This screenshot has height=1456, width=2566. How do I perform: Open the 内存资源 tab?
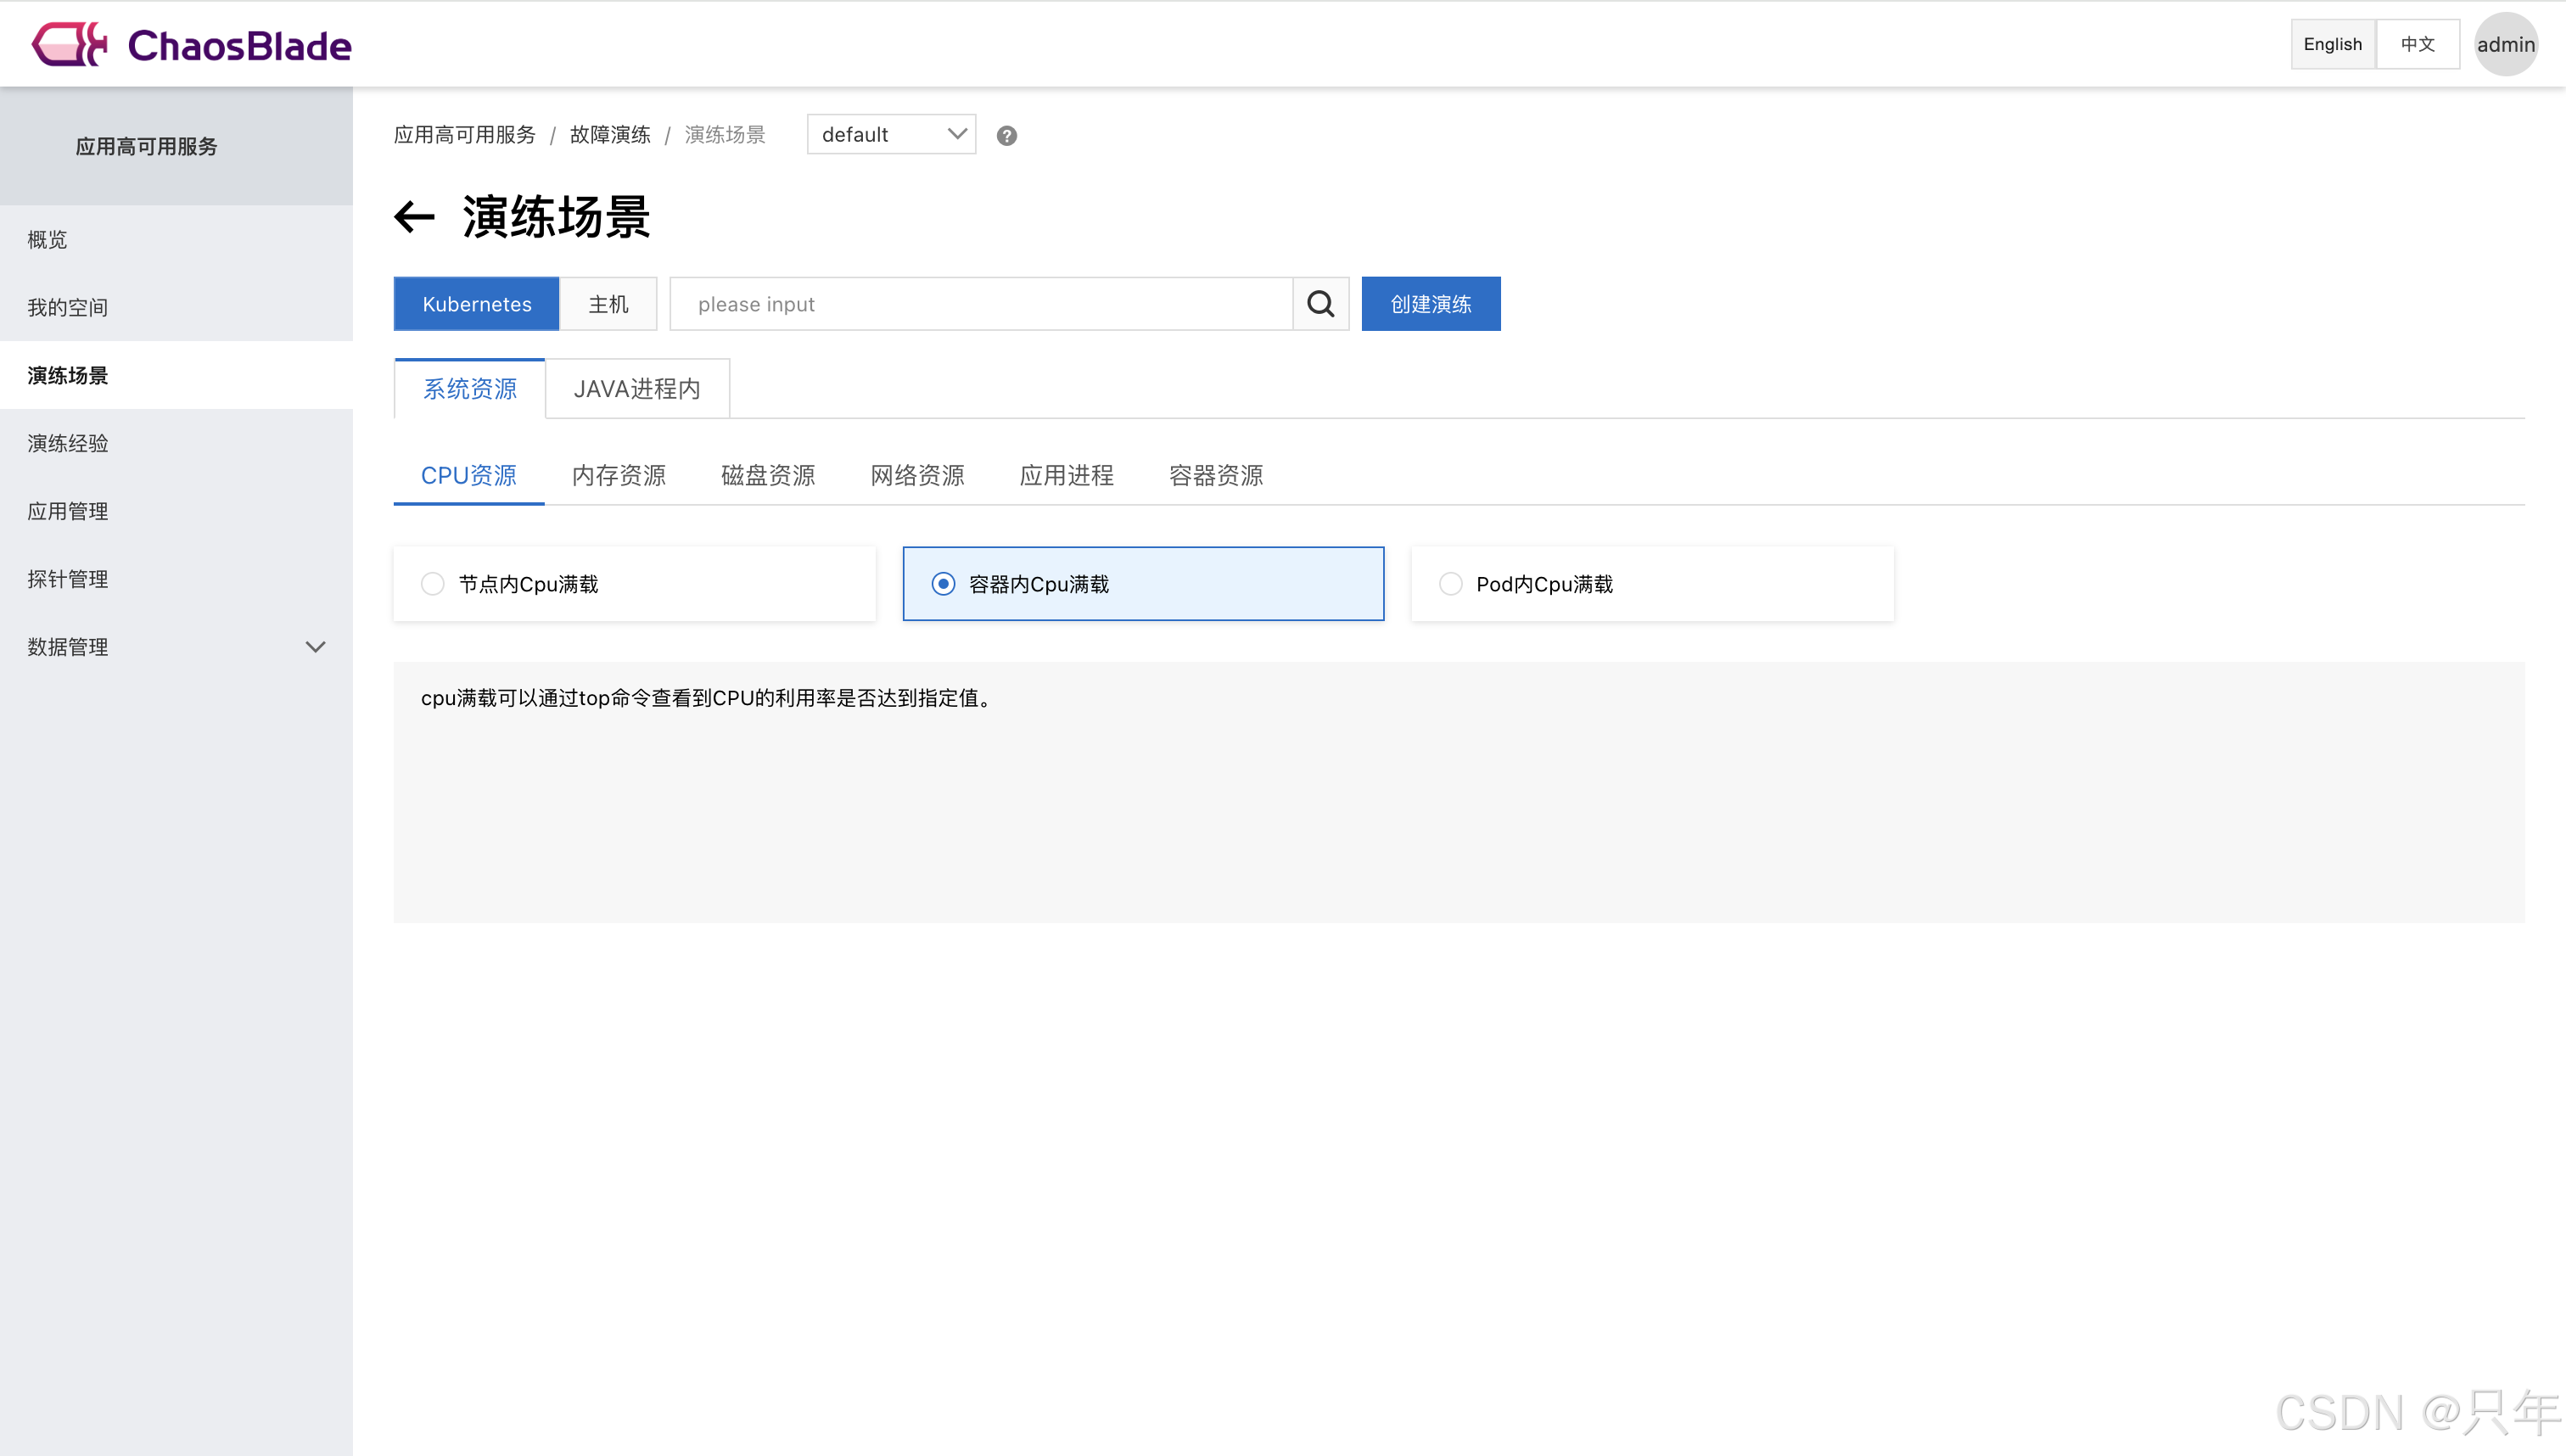coord(618,475)
